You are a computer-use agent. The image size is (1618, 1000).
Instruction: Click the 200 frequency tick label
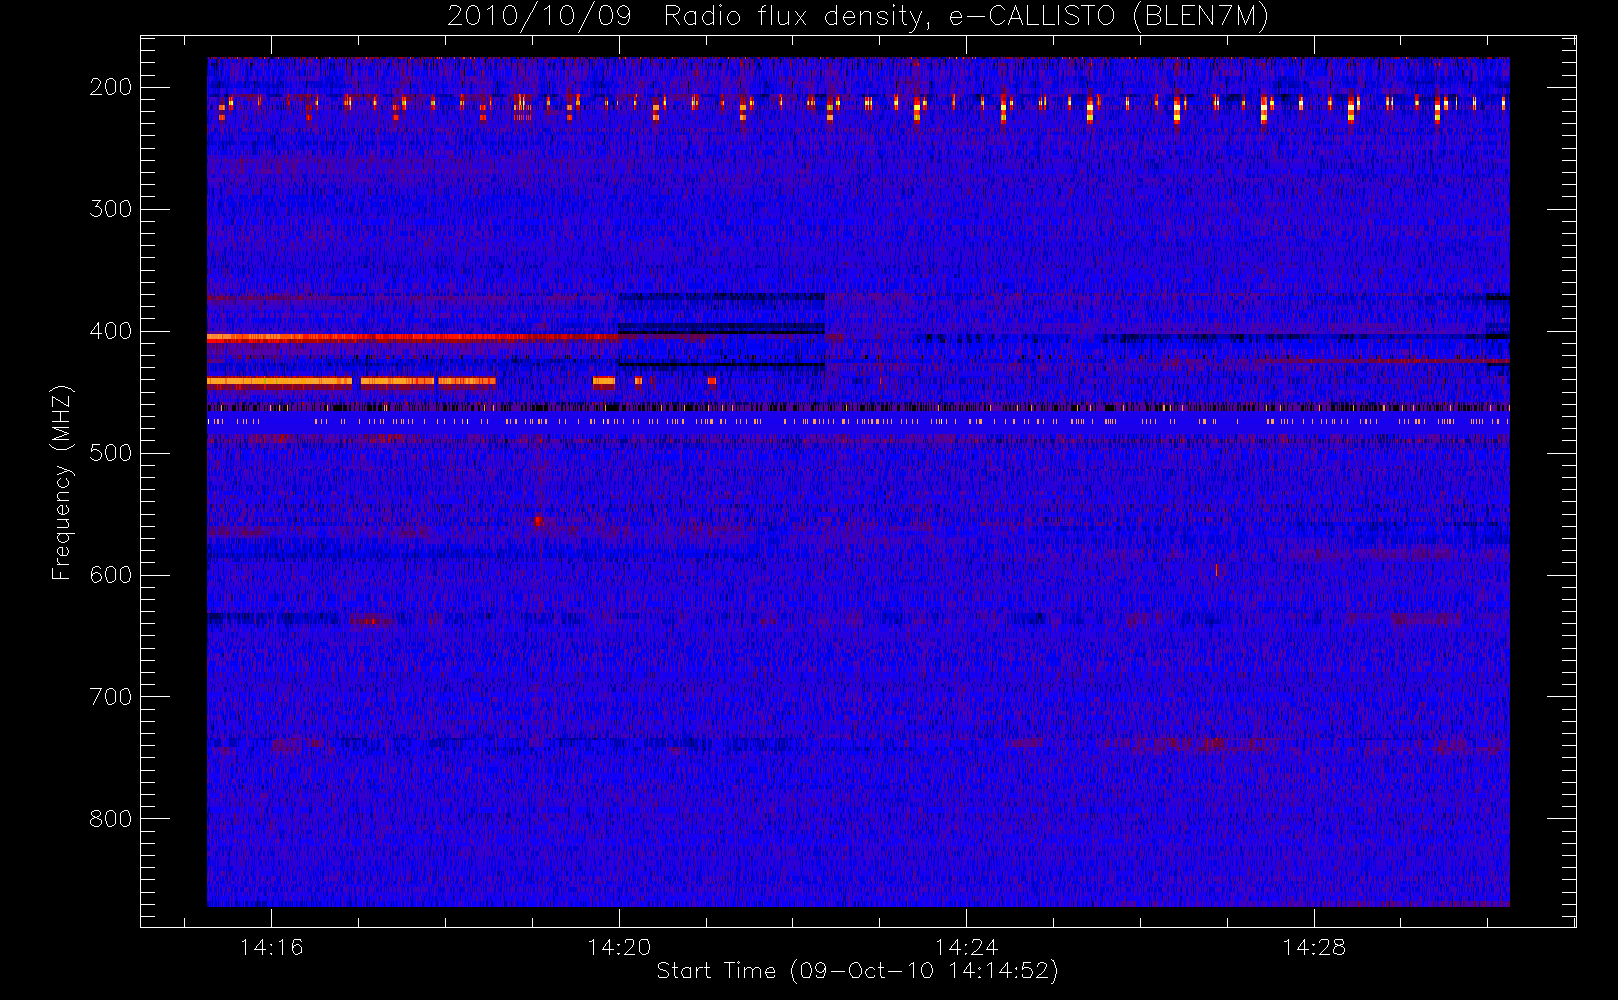pyautogui.click(x=111, y=87)
